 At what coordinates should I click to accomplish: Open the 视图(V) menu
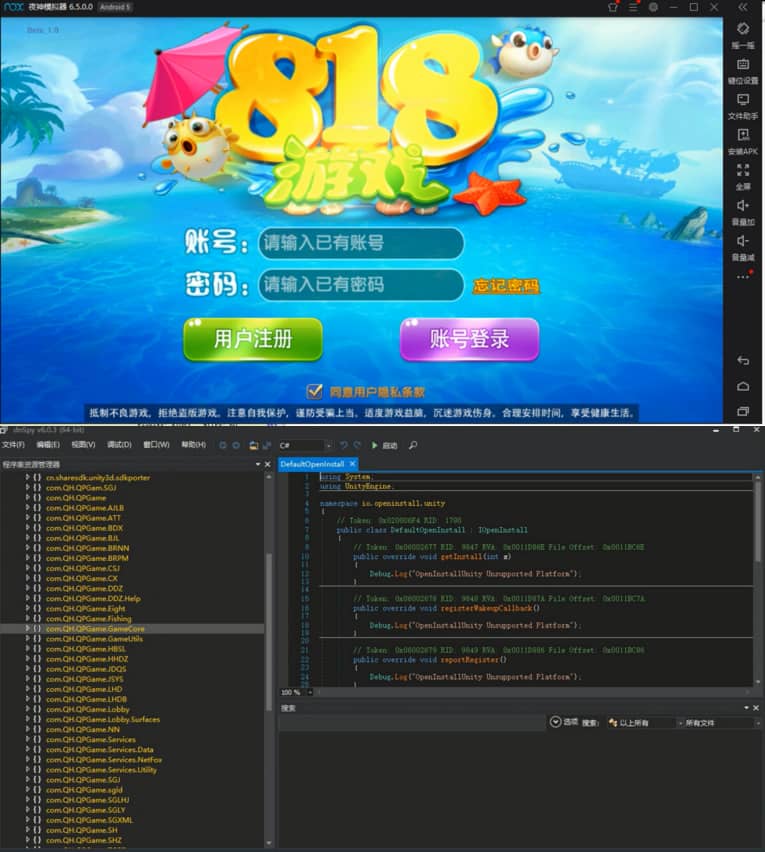[83, 444]
